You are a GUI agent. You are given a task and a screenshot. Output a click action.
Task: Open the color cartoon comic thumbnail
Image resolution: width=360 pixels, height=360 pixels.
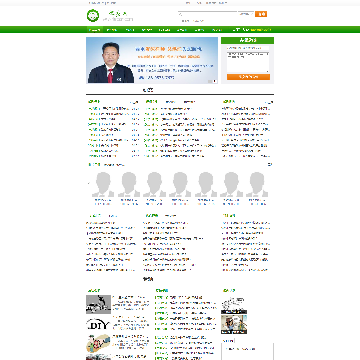click(x=234, y=325)
